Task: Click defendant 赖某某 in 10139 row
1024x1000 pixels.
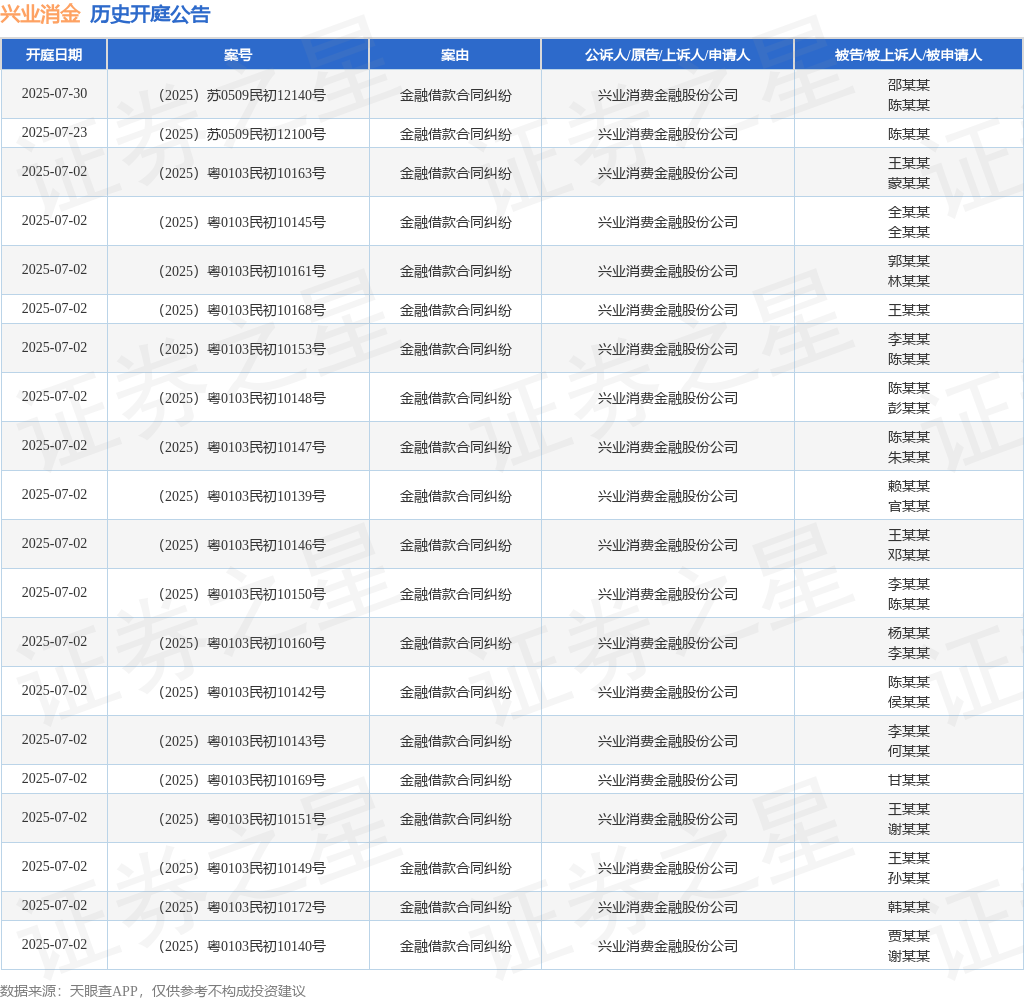Action: (908, 486)
